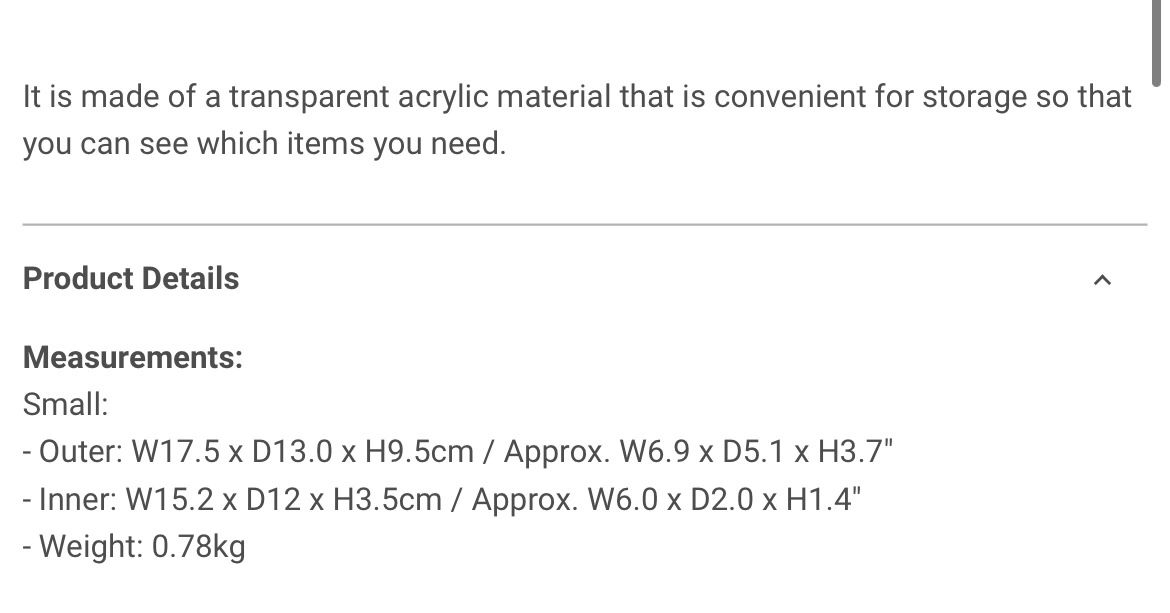
Task: Click the transparent acrylic material description text
Action: (x=578, y=119)
